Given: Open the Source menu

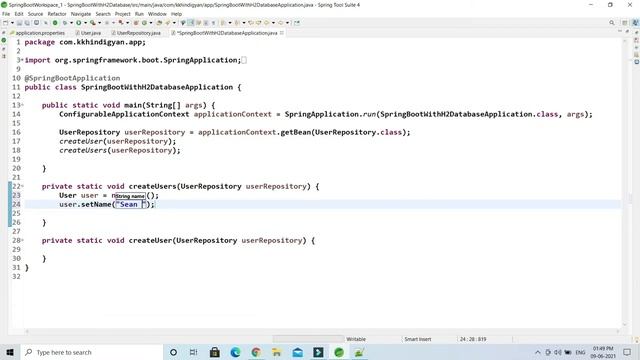Looking at the screenshot, I should (x=35, y=14).
